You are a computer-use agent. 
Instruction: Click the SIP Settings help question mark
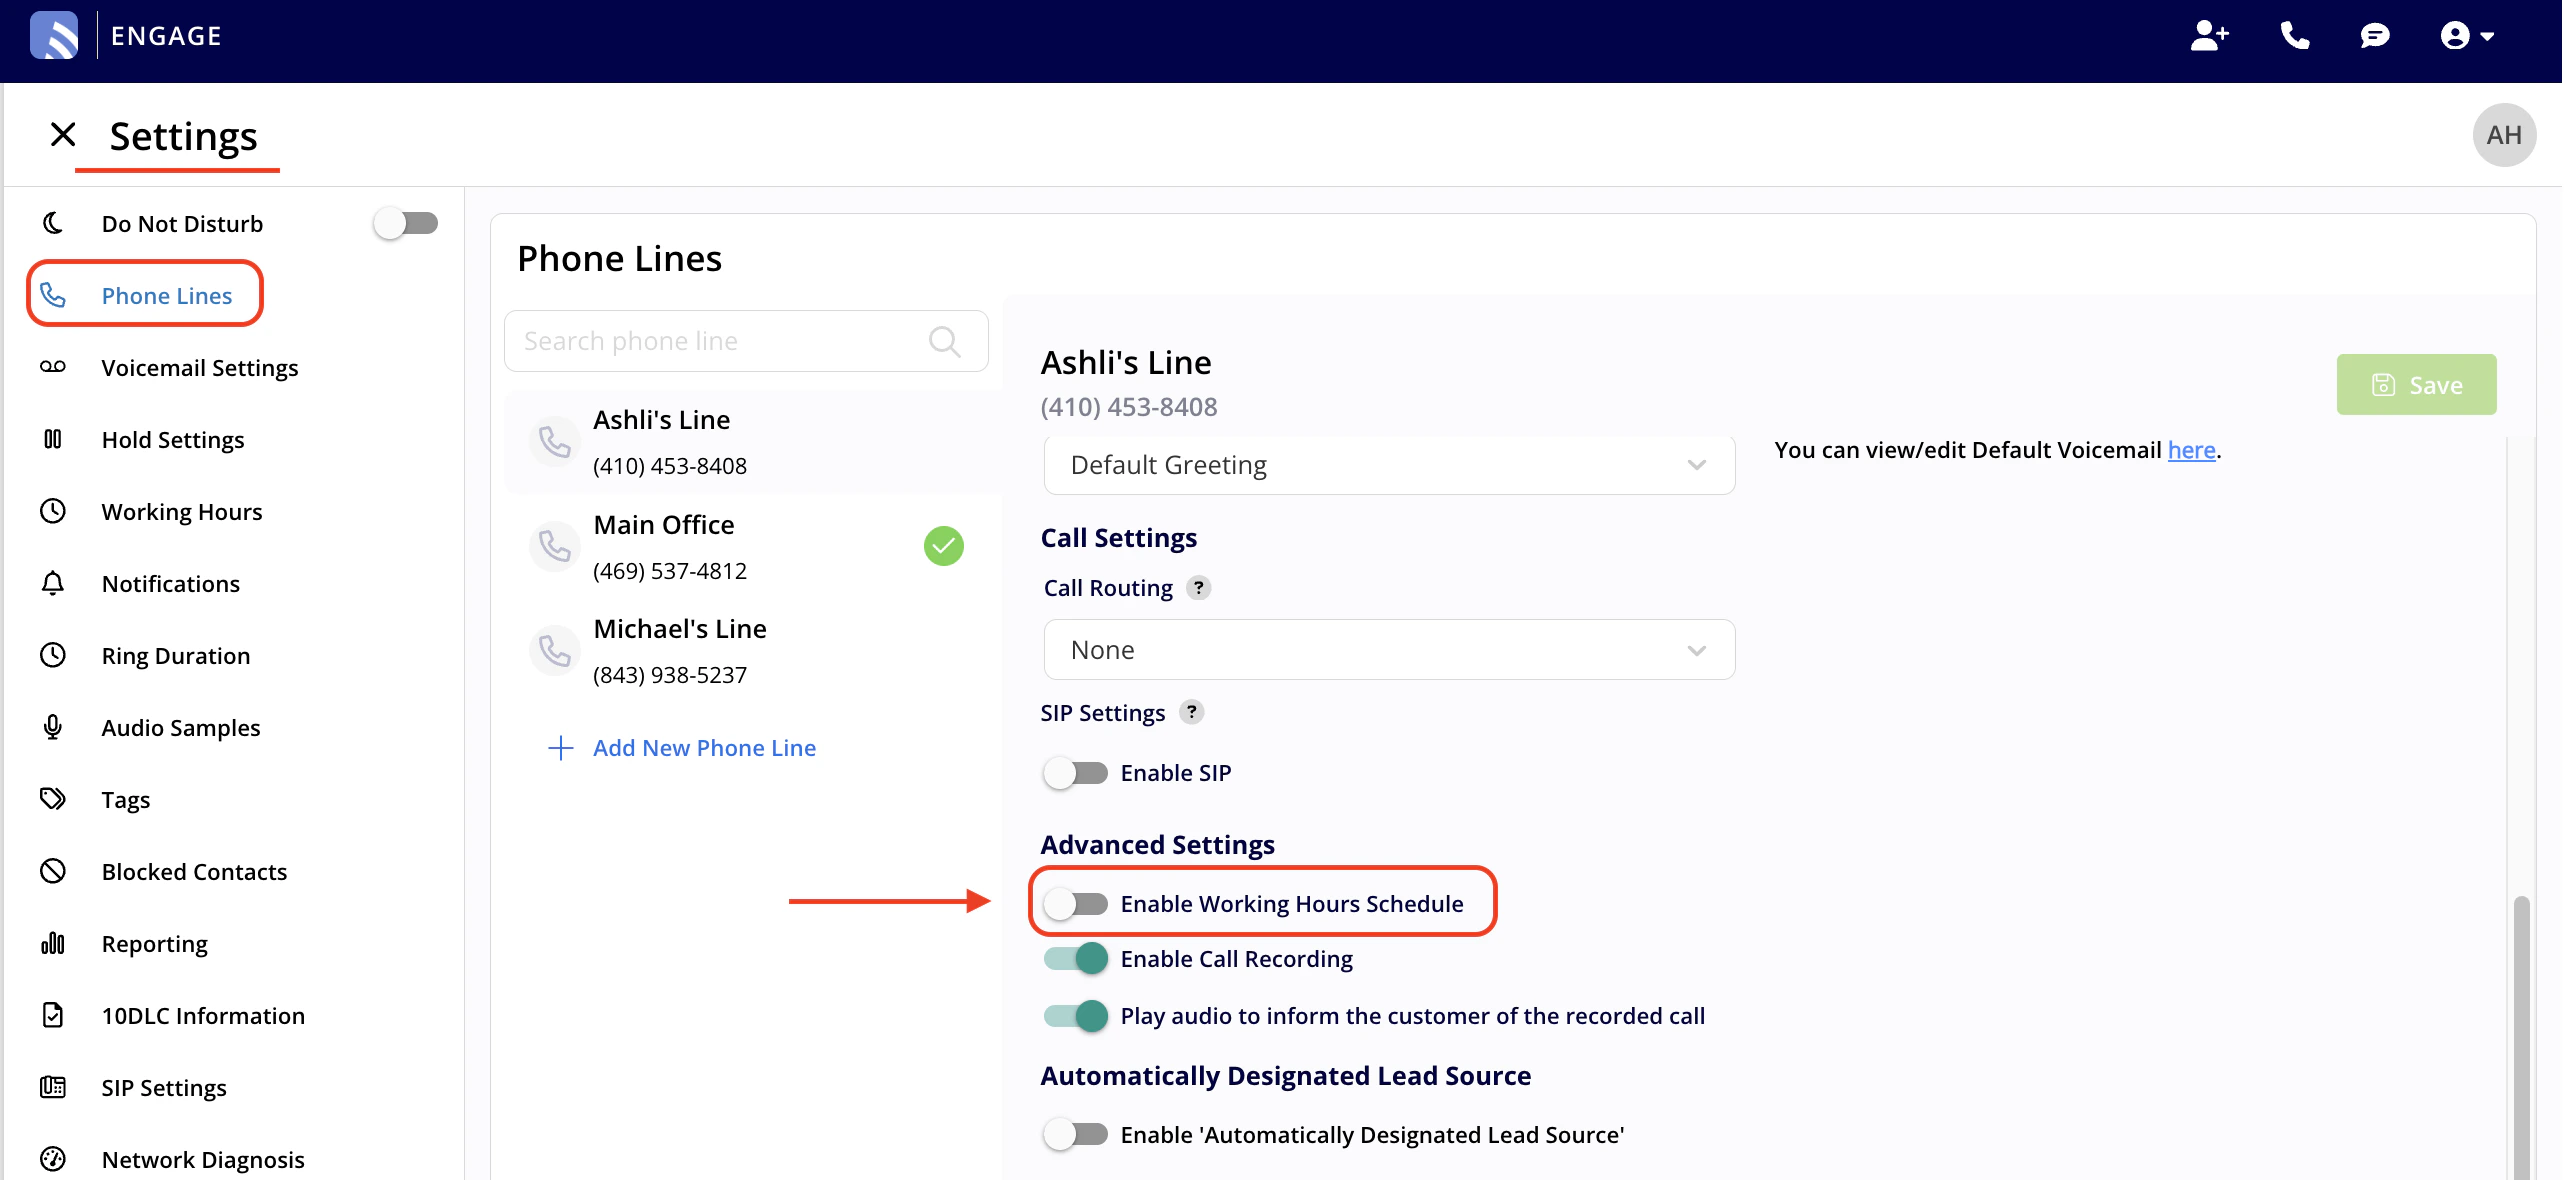click(x=1191, y=712)
